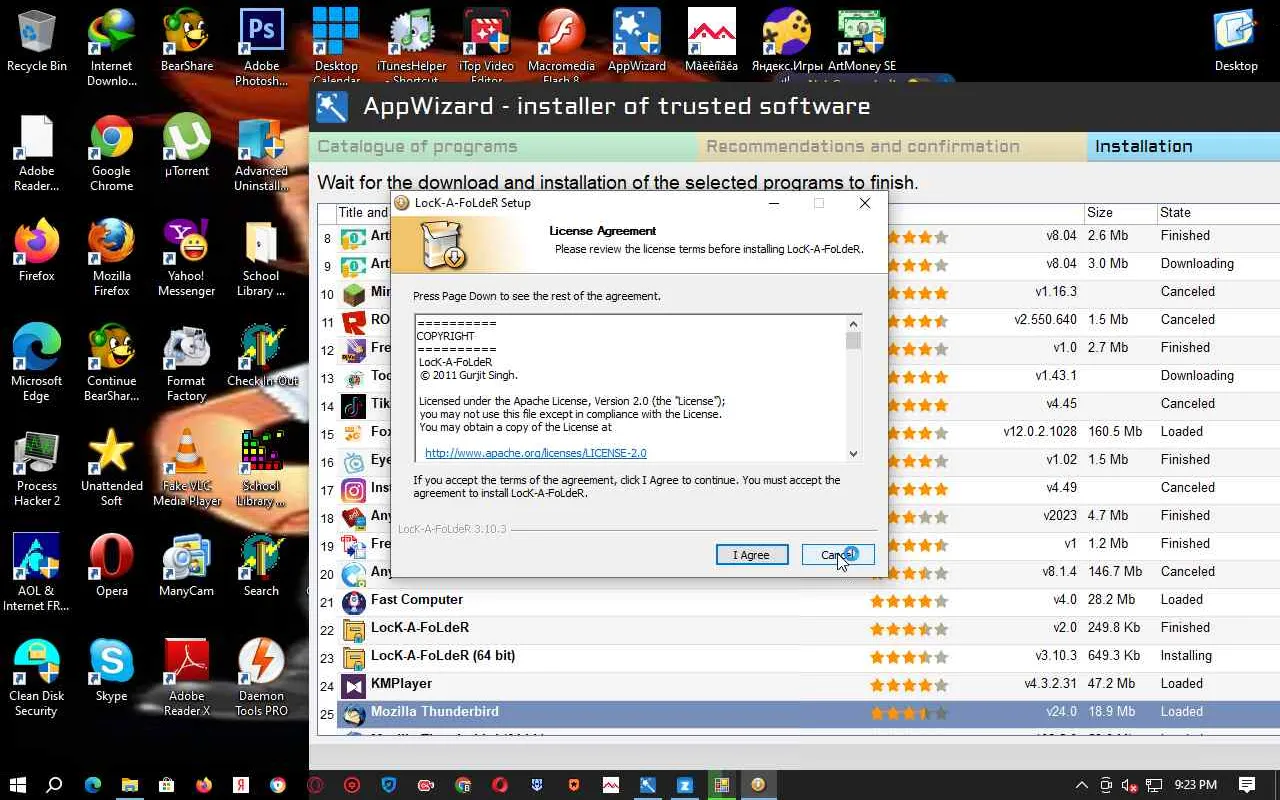Switch to the Catalogue of programs tab
This screenshot has width=1280, height=800.
point(503,147)
